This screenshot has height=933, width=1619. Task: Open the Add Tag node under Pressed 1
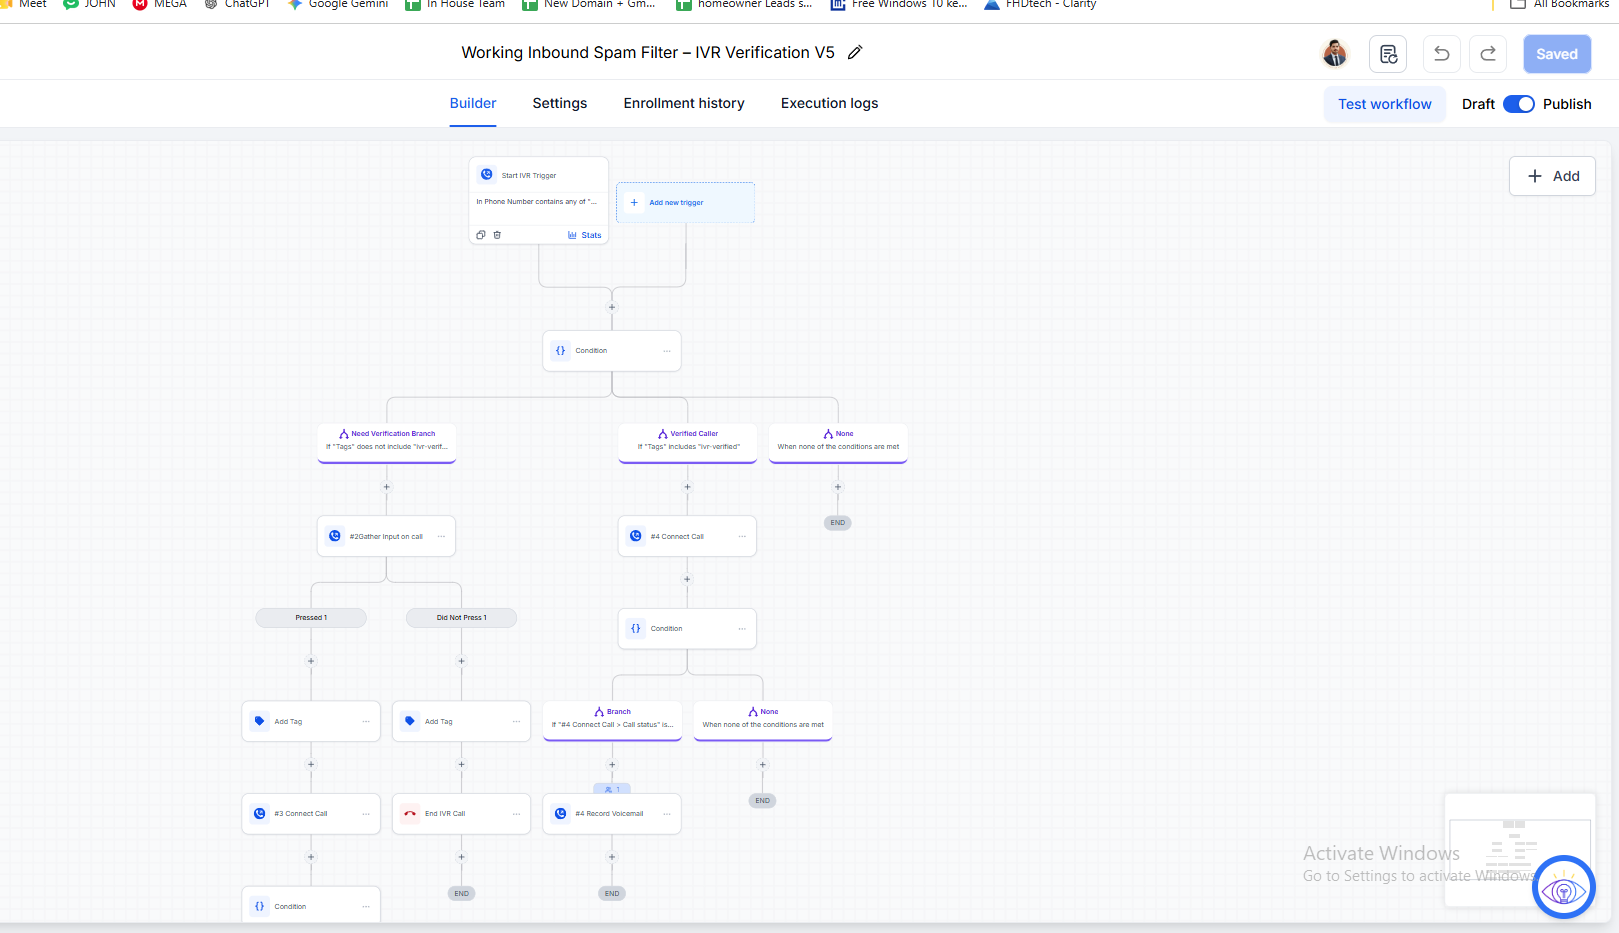(311, 721)
